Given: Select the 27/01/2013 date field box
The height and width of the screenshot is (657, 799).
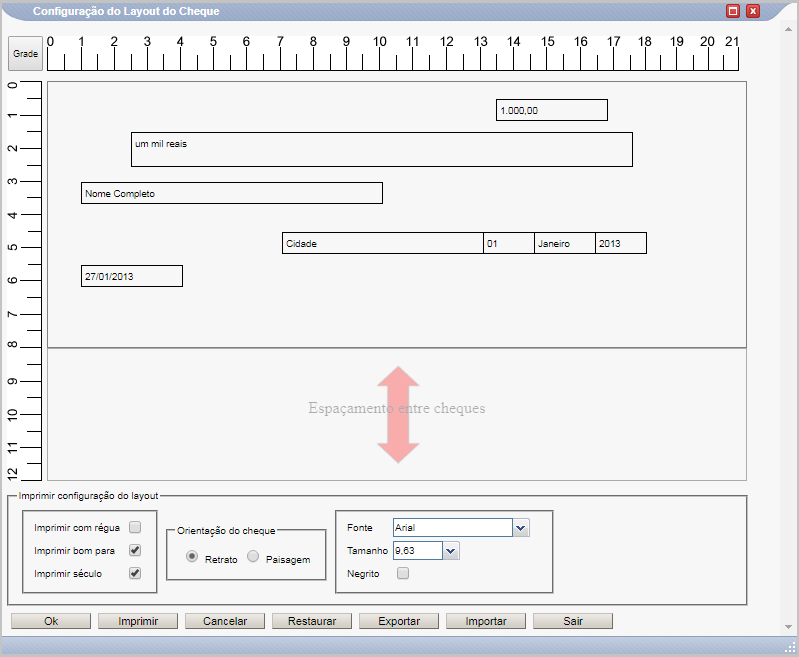Looking at the screenshot, I should click(131, 276).
